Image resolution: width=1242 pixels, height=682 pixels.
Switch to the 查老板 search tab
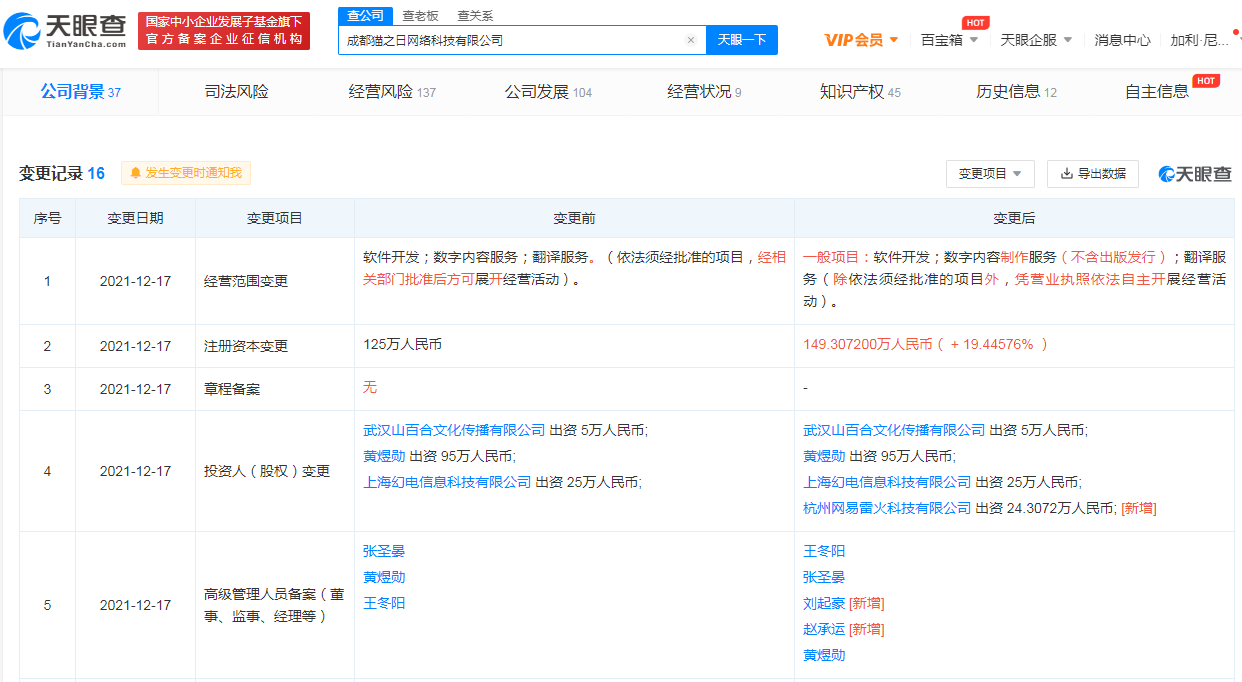(x=420, y=16)
